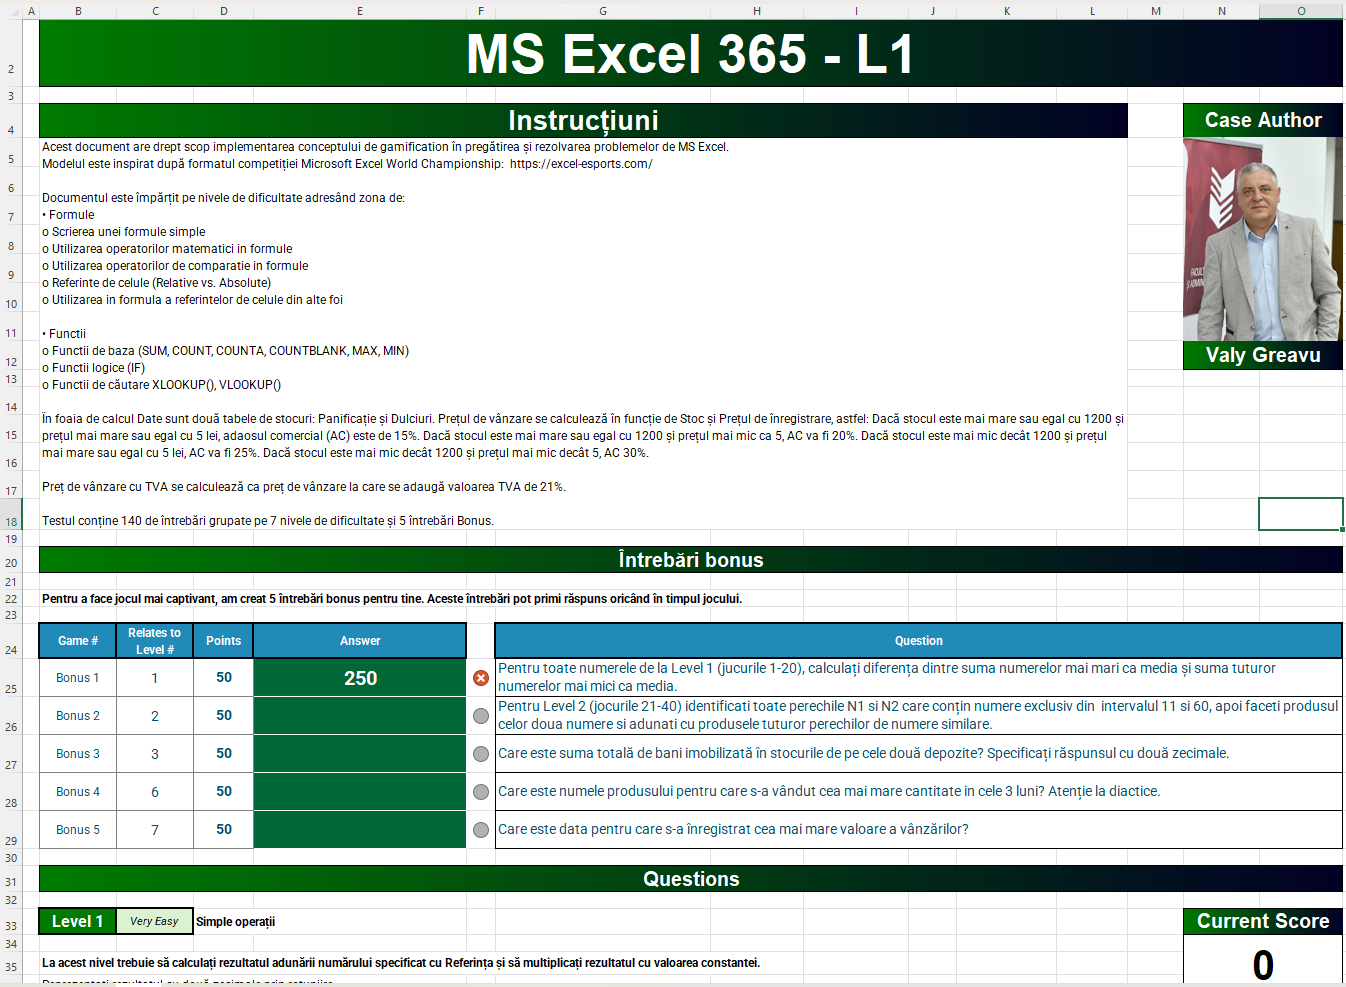Click the blue Question header of the bonus table
The width and height of the screenshot is (1346, 987).
click(x=918, y=641)
